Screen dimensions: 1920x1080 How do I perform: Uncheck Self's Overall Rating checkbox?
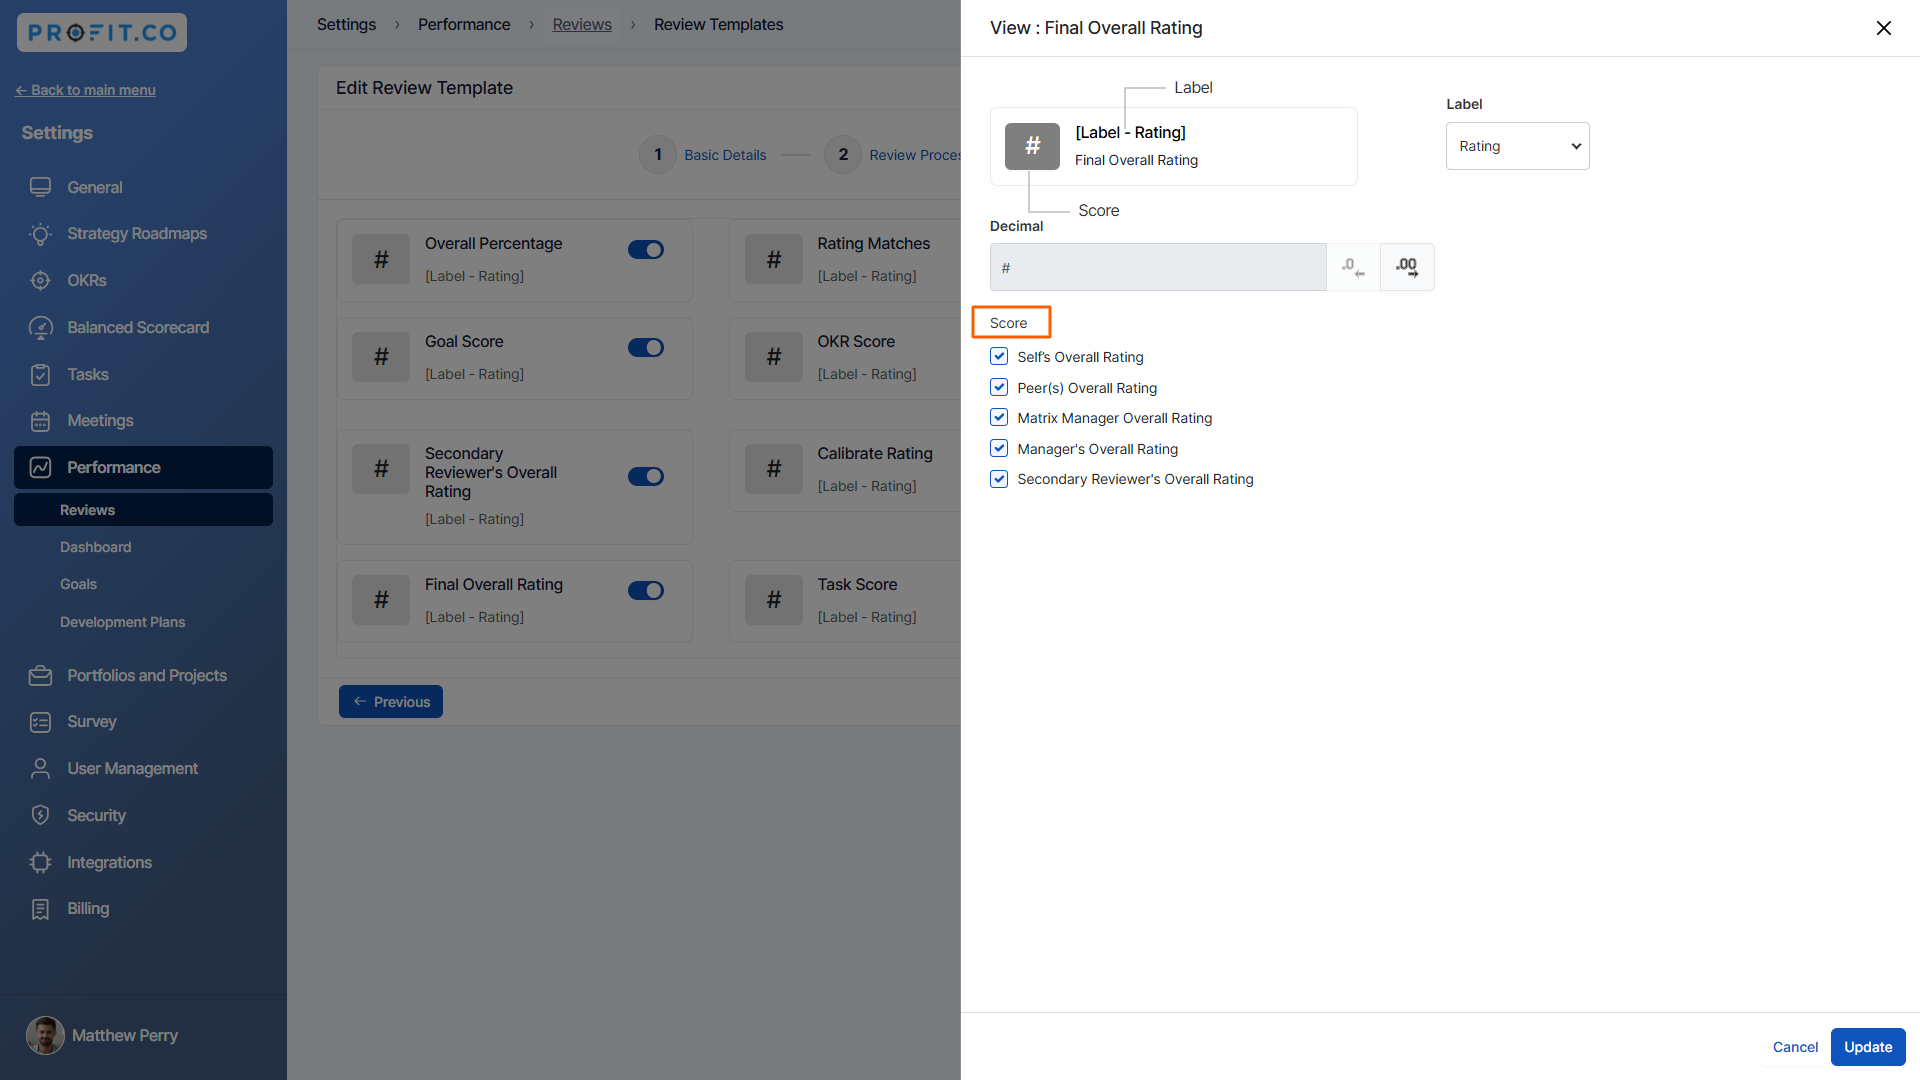point(999,357)
